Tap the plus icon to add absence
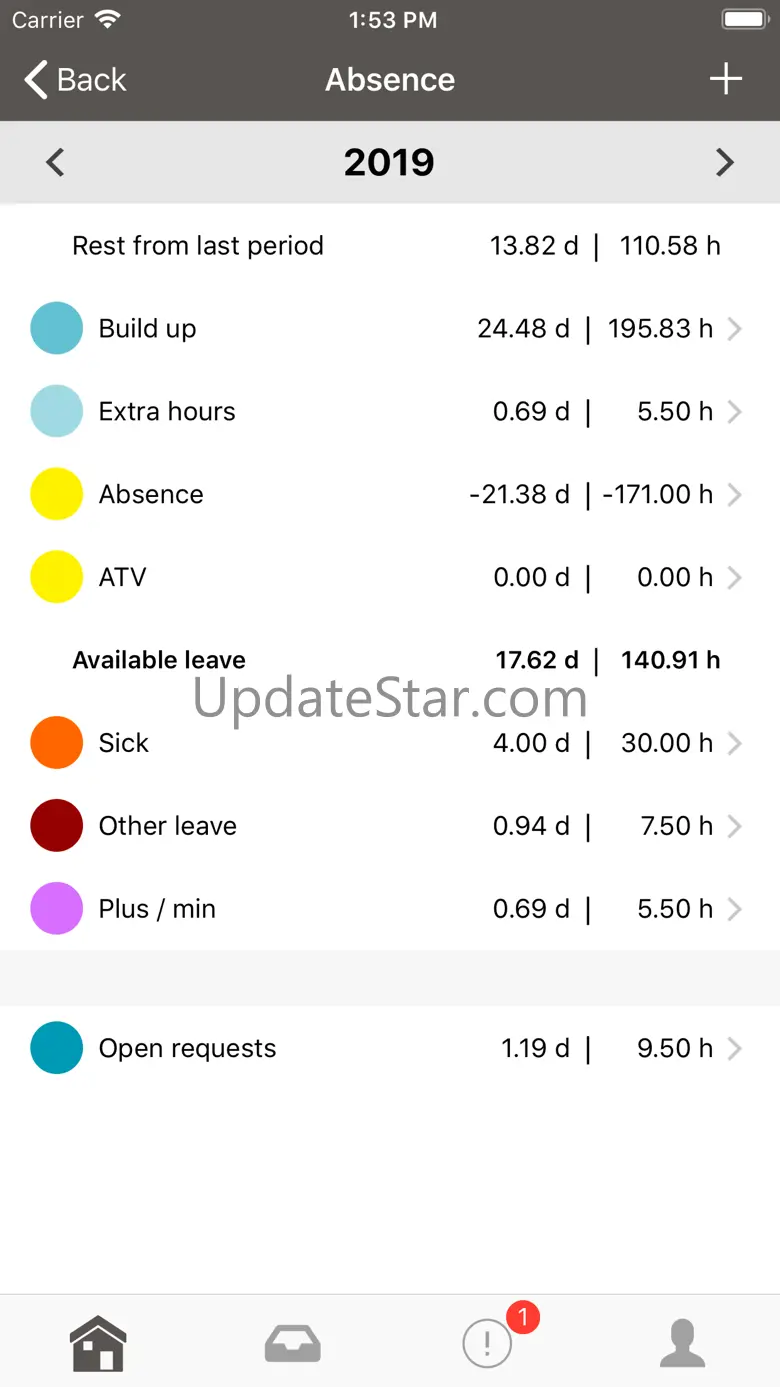The image size is (780, 1387). point(726,79)
